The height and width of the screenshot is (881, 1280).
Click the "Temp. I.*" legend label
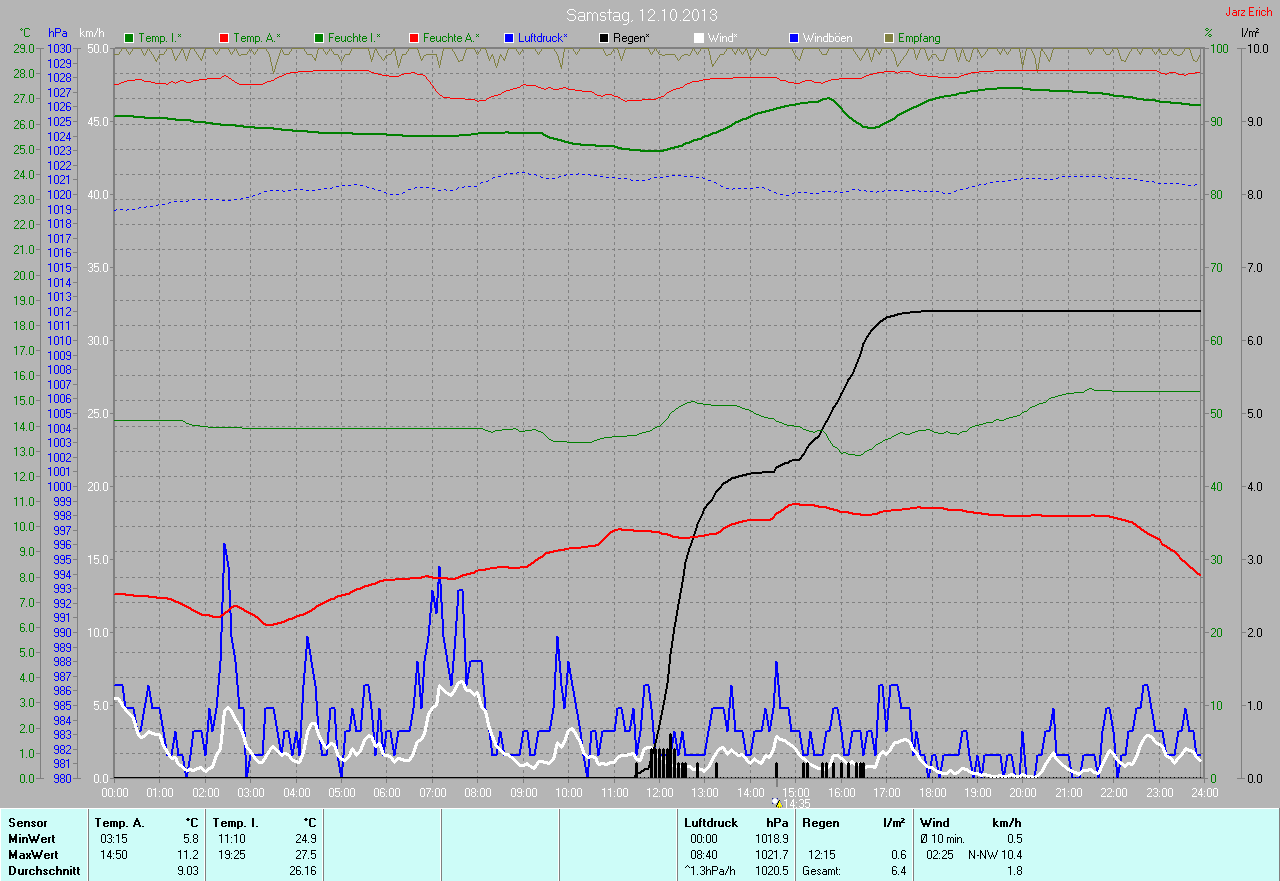[160, 38]
